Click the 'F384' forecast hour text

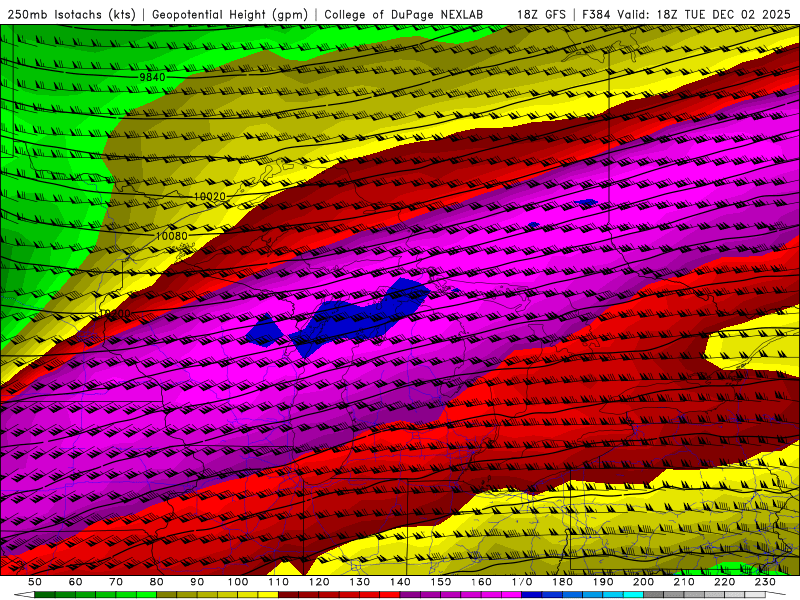(x=596, y=15)
